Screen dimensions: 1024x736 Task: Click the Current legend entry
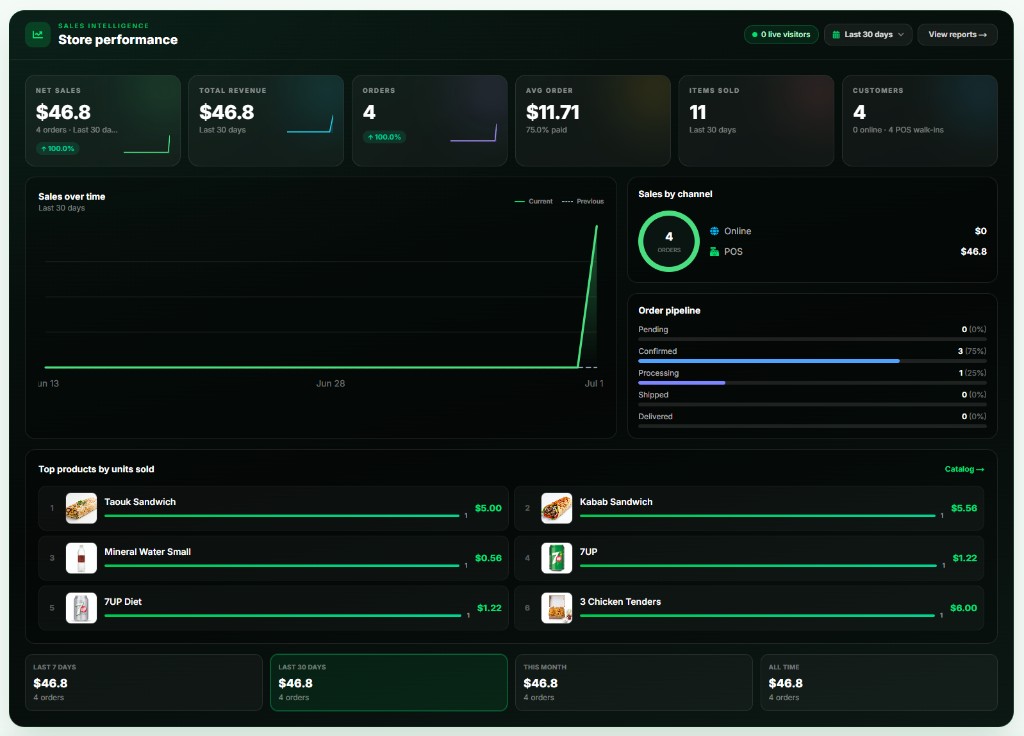click(534, 201)
